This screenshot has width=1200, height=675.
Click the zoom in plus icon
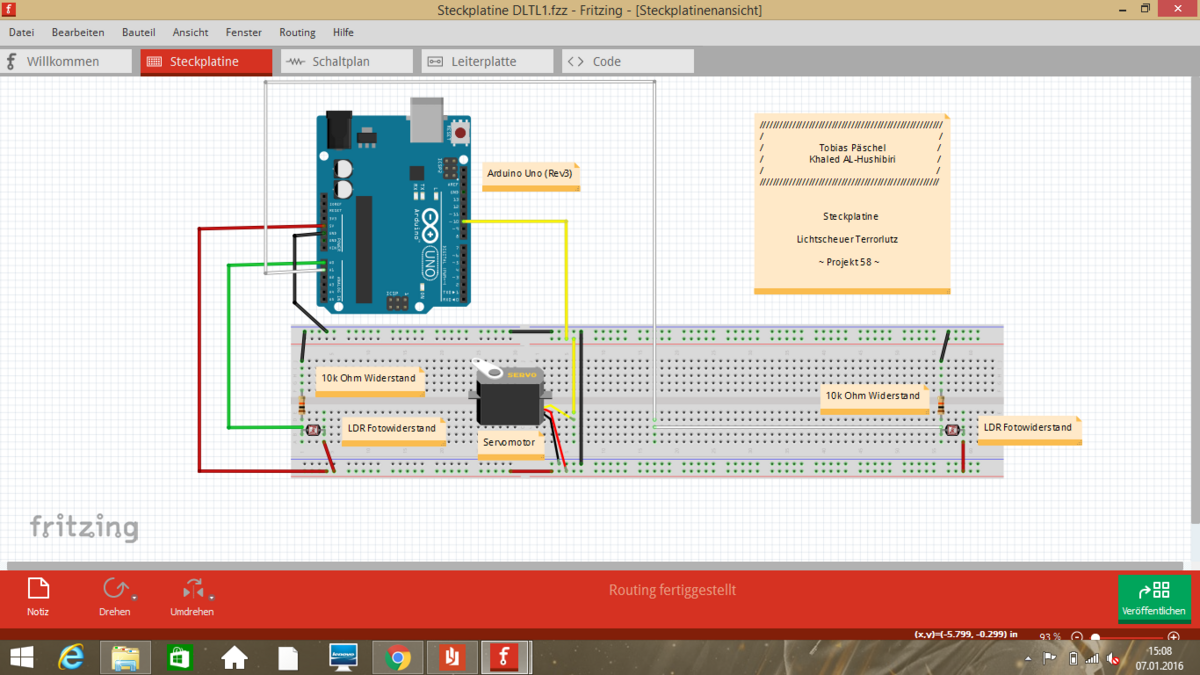coord(1173,637)
